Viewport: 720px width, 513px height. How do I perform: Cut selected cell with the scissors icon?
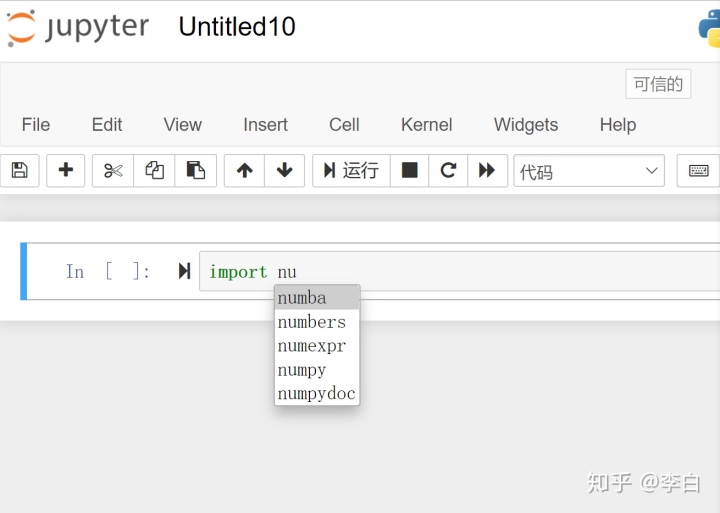113,170
